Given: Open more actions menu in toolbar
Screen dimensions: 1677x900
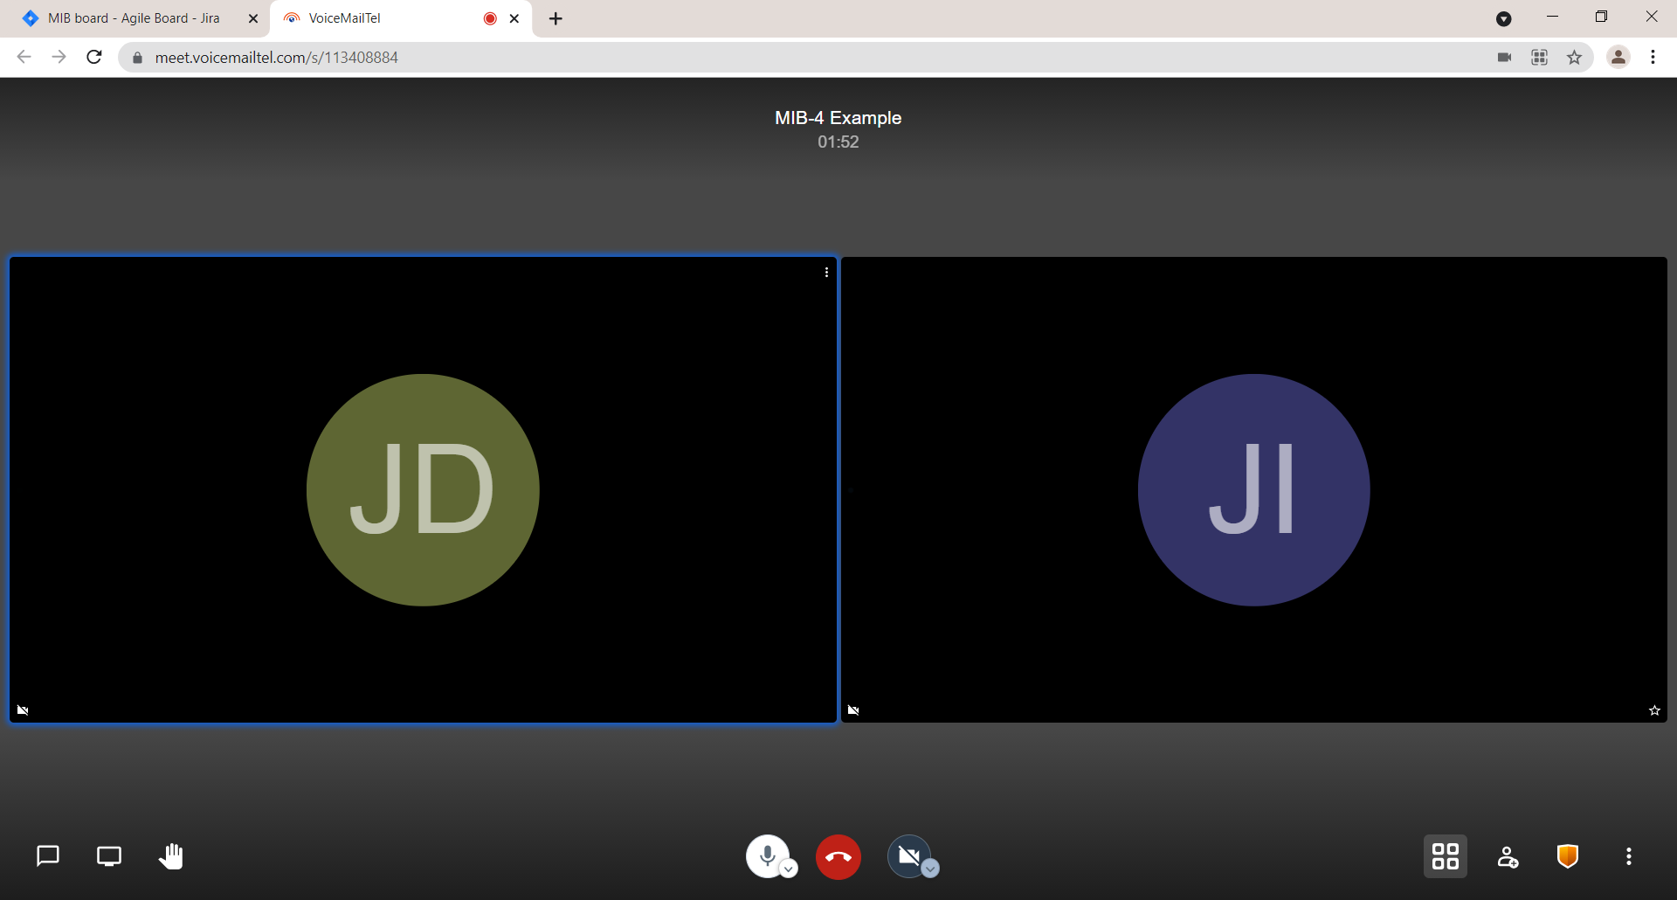Looking at the screenshot, I should (1628, 856).
